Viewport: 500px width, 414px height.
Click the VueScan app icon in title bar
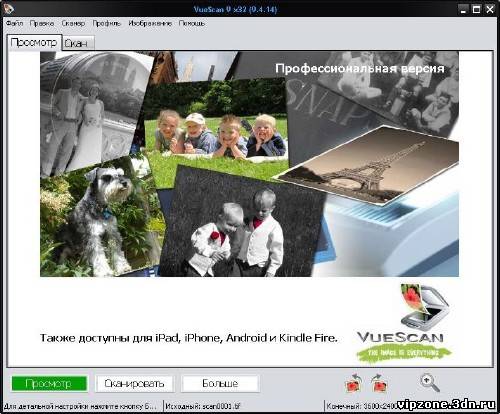pos(7,8)
